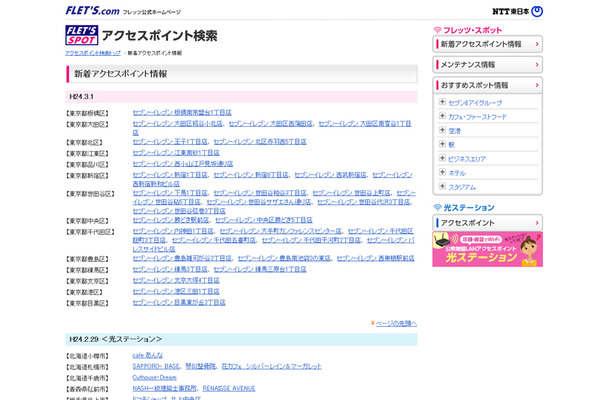Click the 光ステーション sidebar heading
Viewport: 610px width, 400px height.
click(x=464, y=208)
